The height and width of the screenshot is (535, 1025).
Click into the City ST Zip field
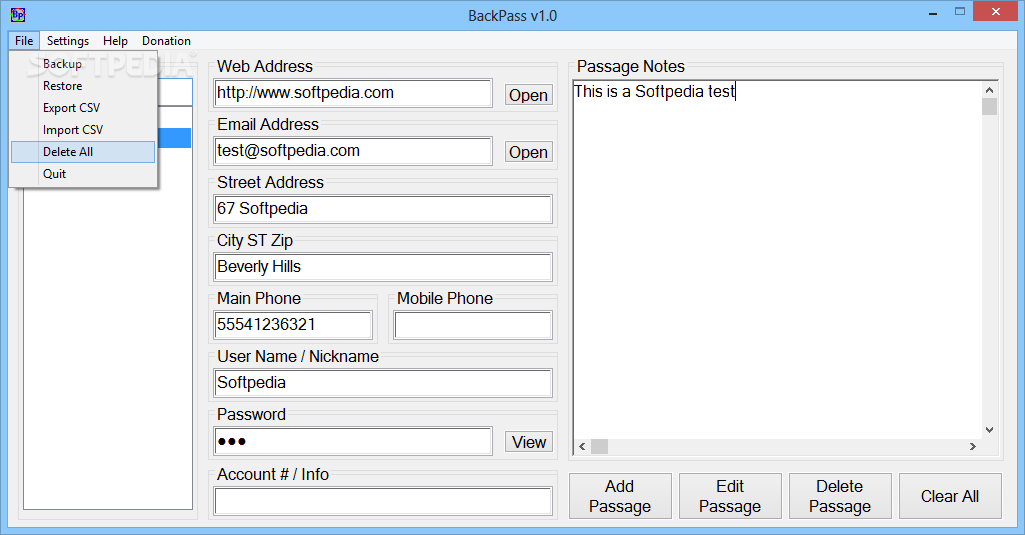[383, 267]
